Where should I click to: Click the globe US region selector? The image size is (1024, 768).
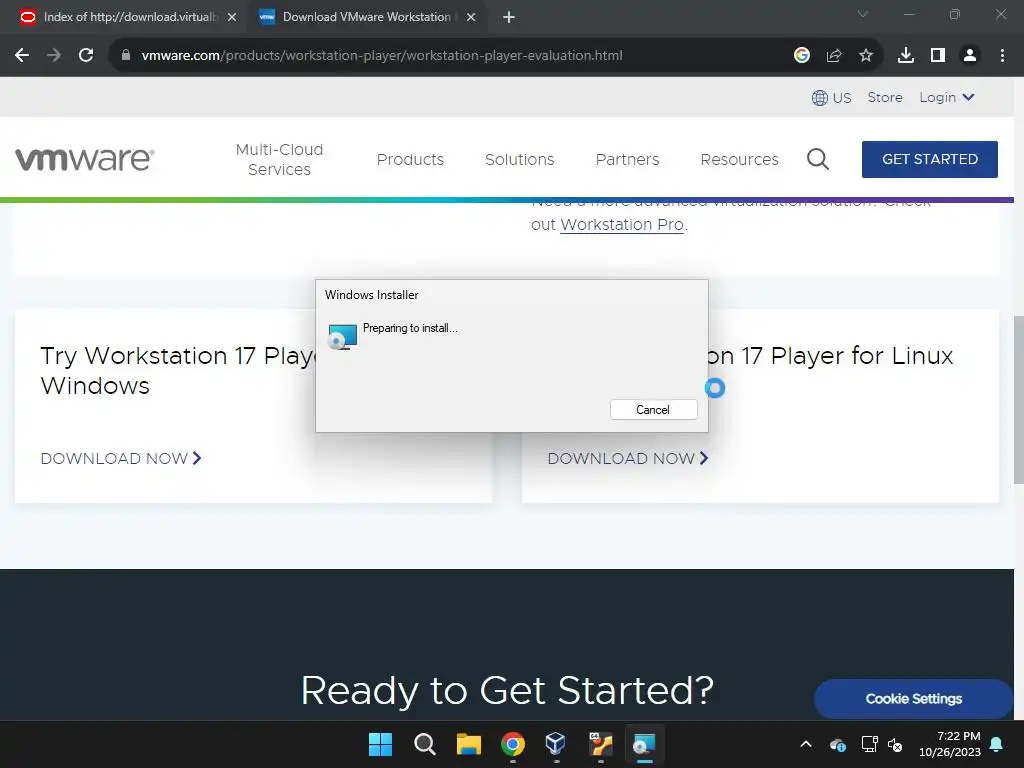click(x=831, y=98)
